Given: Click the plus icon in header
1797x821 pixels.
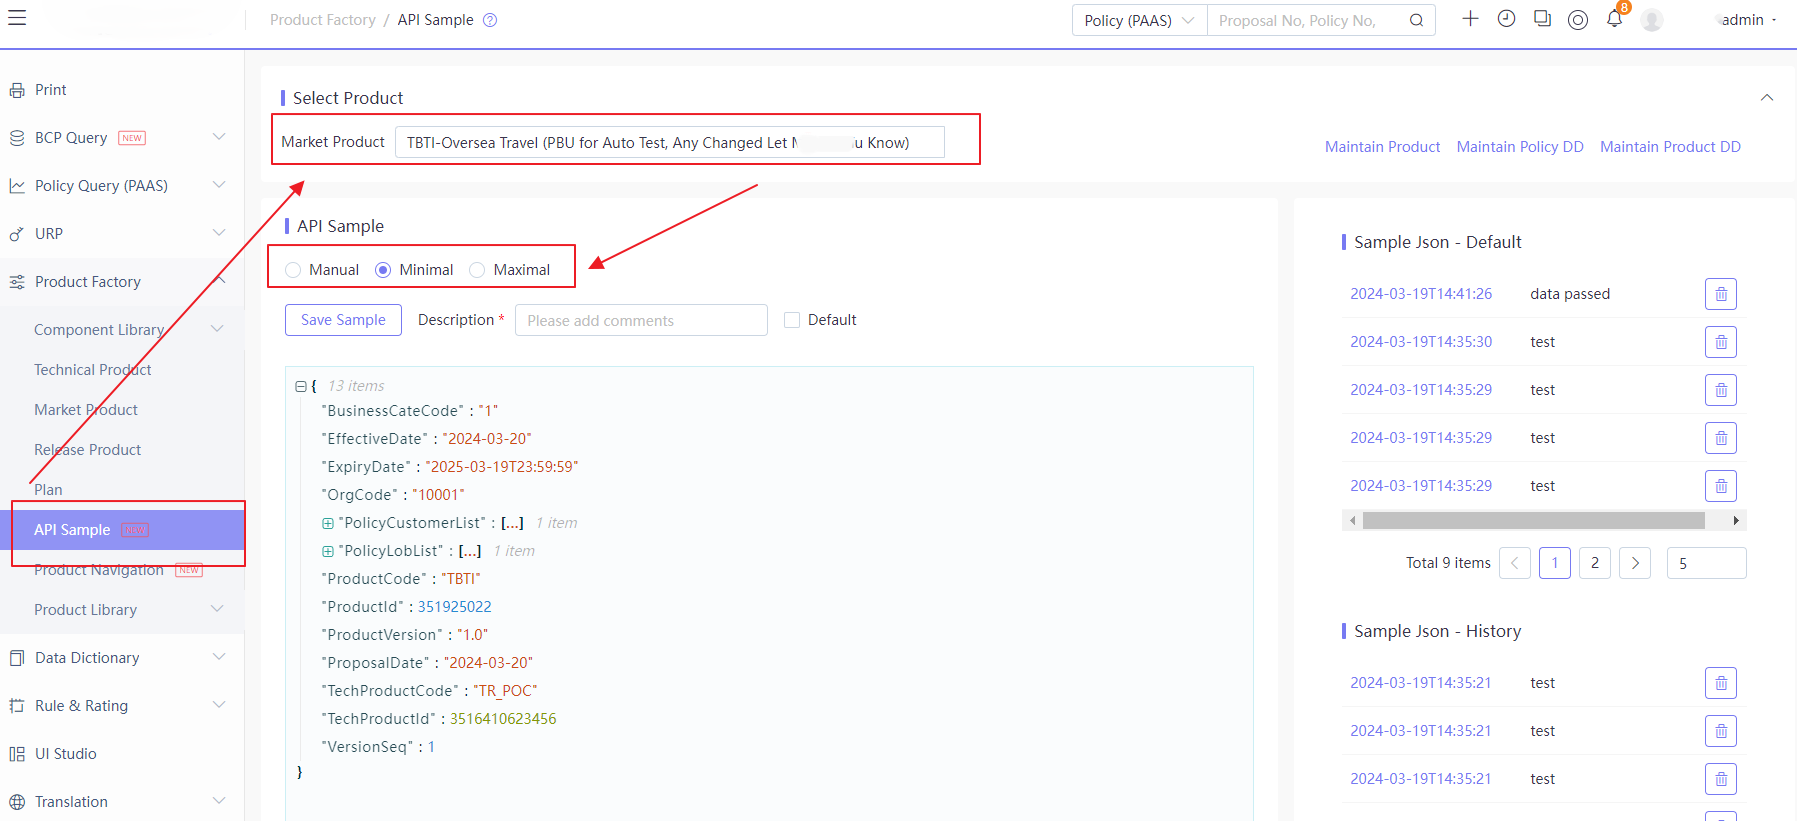Looking at the screenshot, I should pyautogui.click(x=1470, y=19).
